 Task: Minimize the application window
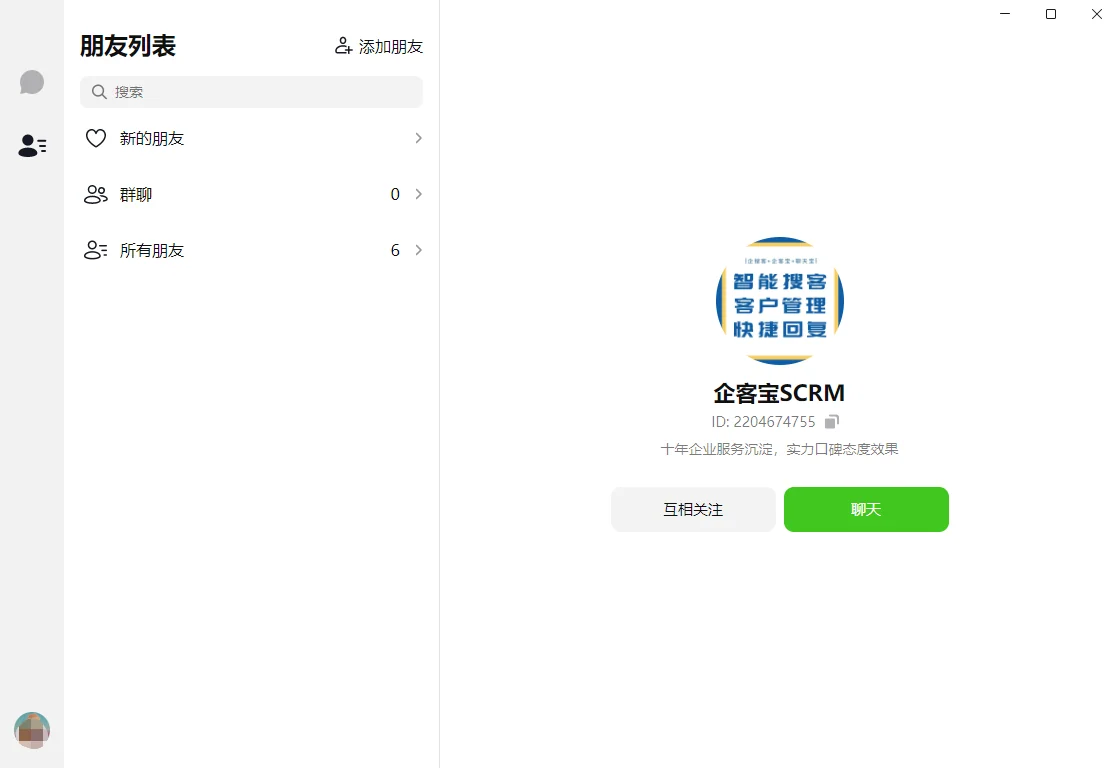pyautogui.click(x=1005, y=14)
